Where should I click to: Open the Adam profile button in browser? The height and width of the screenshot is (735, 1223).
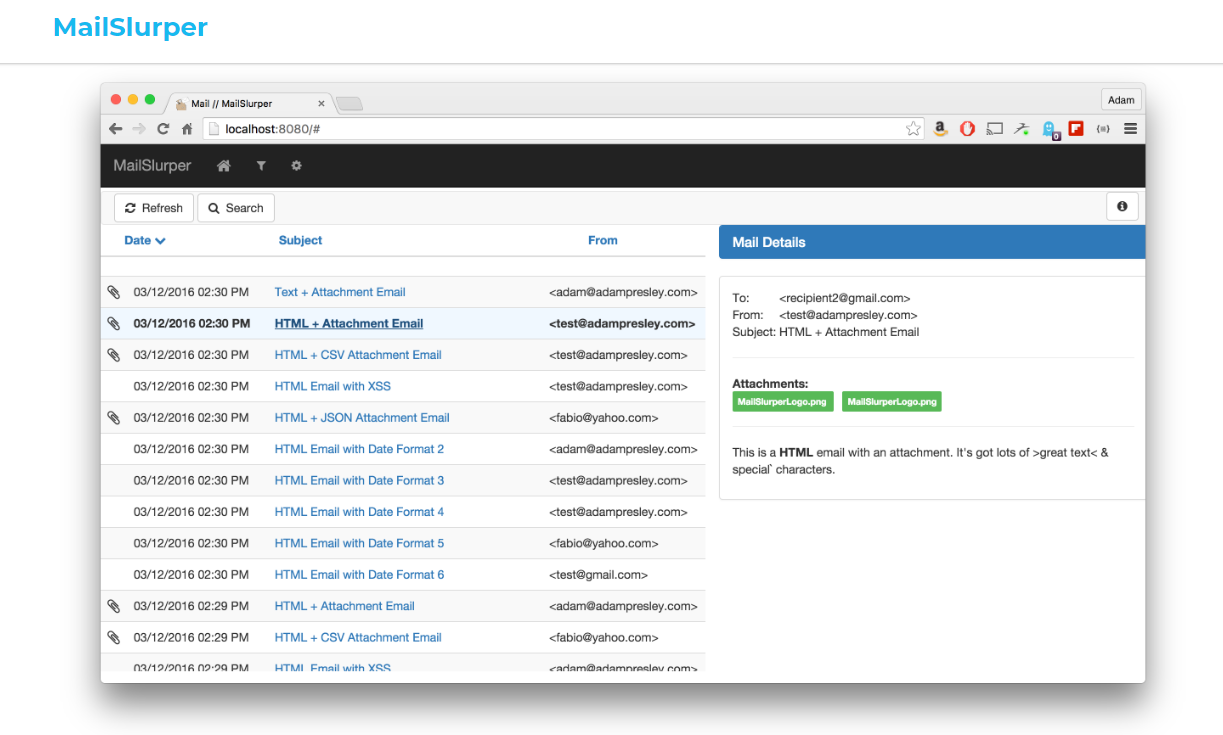tap(1121, 100)
